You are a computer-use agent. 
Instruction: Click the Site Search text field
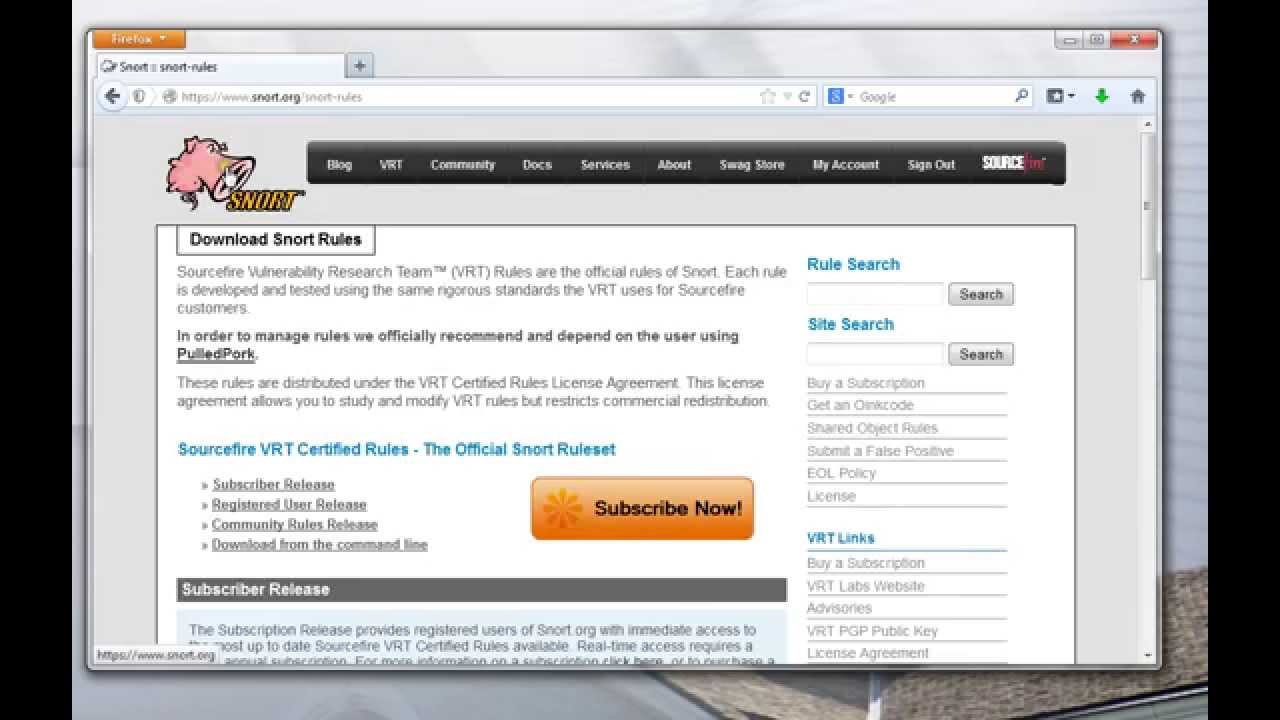tap(875, 354)
